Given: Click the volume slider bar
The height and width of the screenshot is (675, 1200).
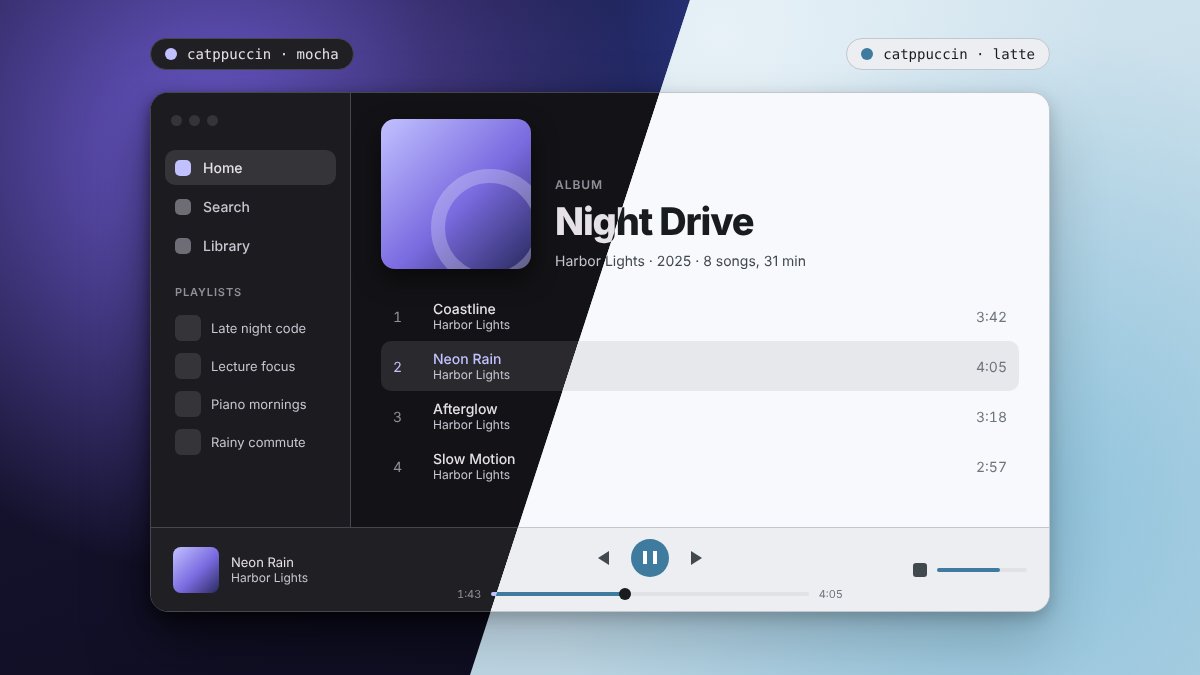Looking at the screenshot, I should (982, 570).
